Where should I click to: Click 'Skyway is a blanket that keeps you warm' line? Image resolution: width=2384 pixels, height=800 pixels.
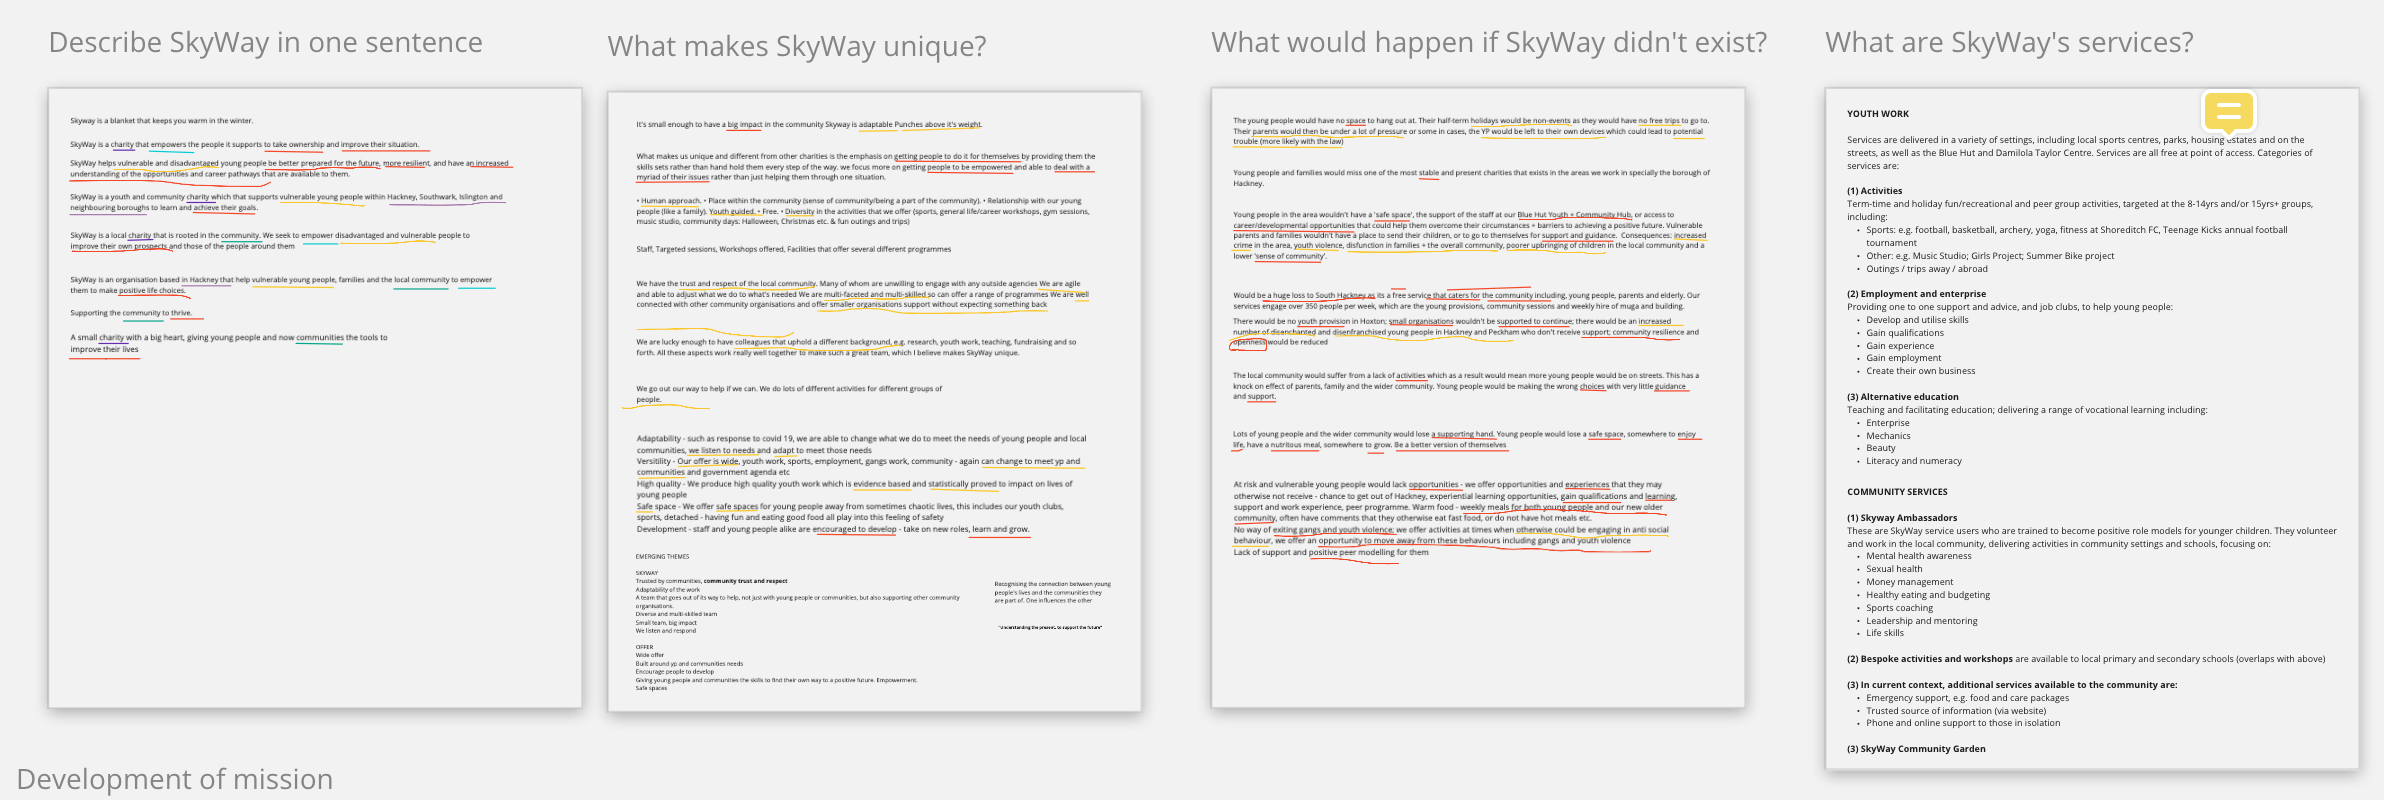[x=162, y=121]
